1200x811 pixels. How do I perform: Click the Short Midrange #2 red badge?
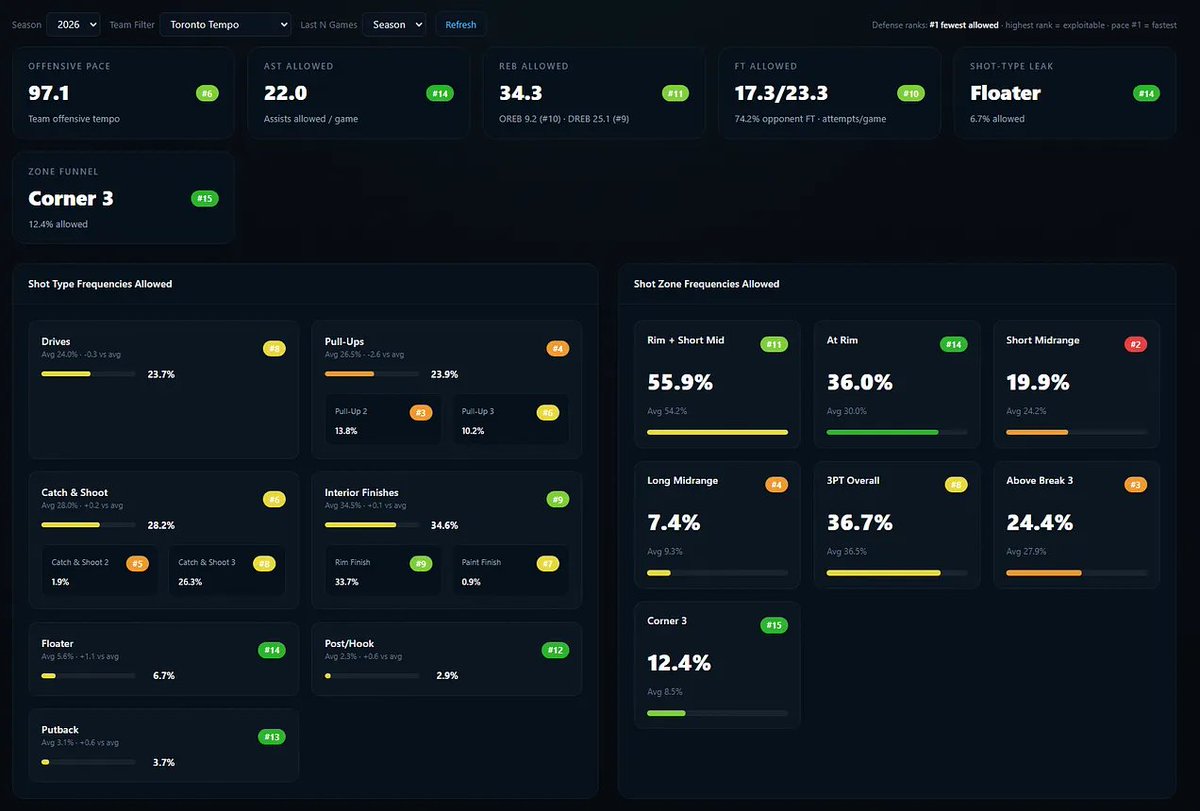pyautogui.click(x=1136, y=344)
